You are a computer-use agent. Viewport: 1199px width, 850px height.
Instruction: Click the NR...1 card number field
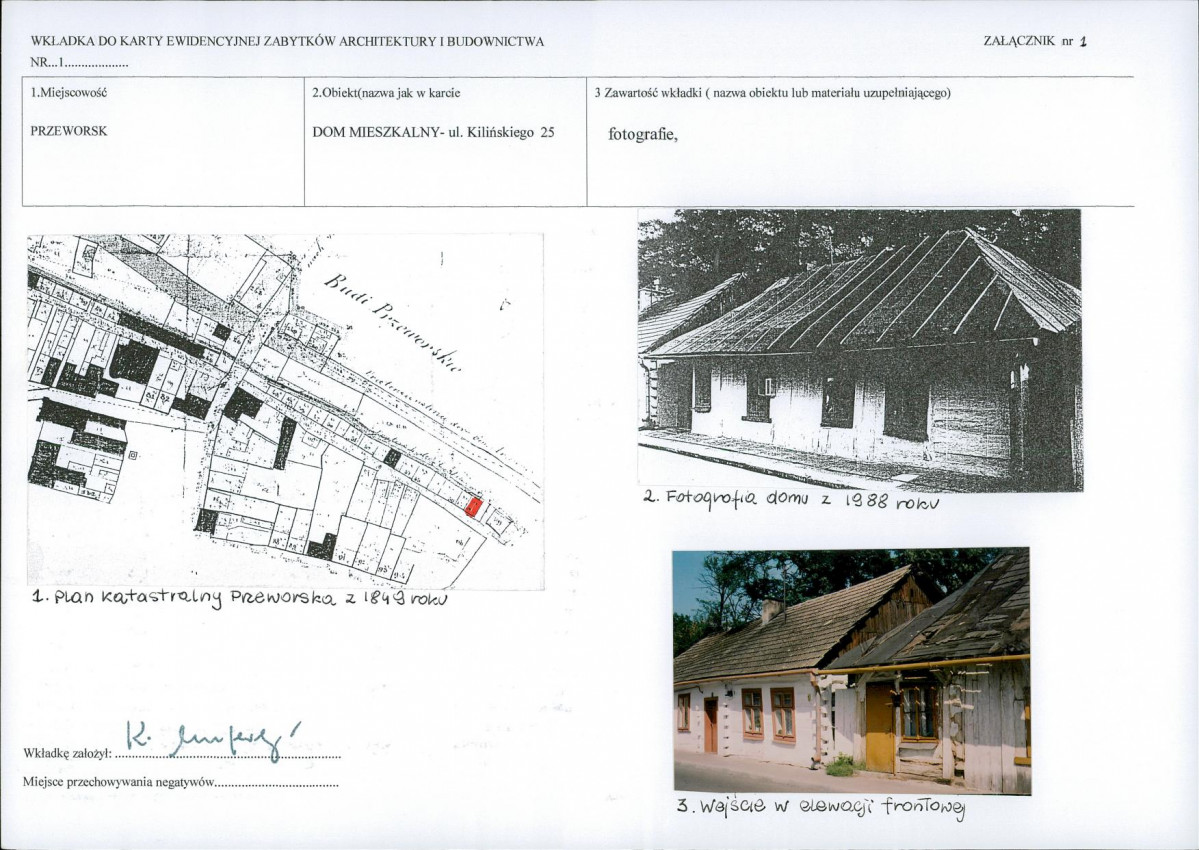pos(79,63)
